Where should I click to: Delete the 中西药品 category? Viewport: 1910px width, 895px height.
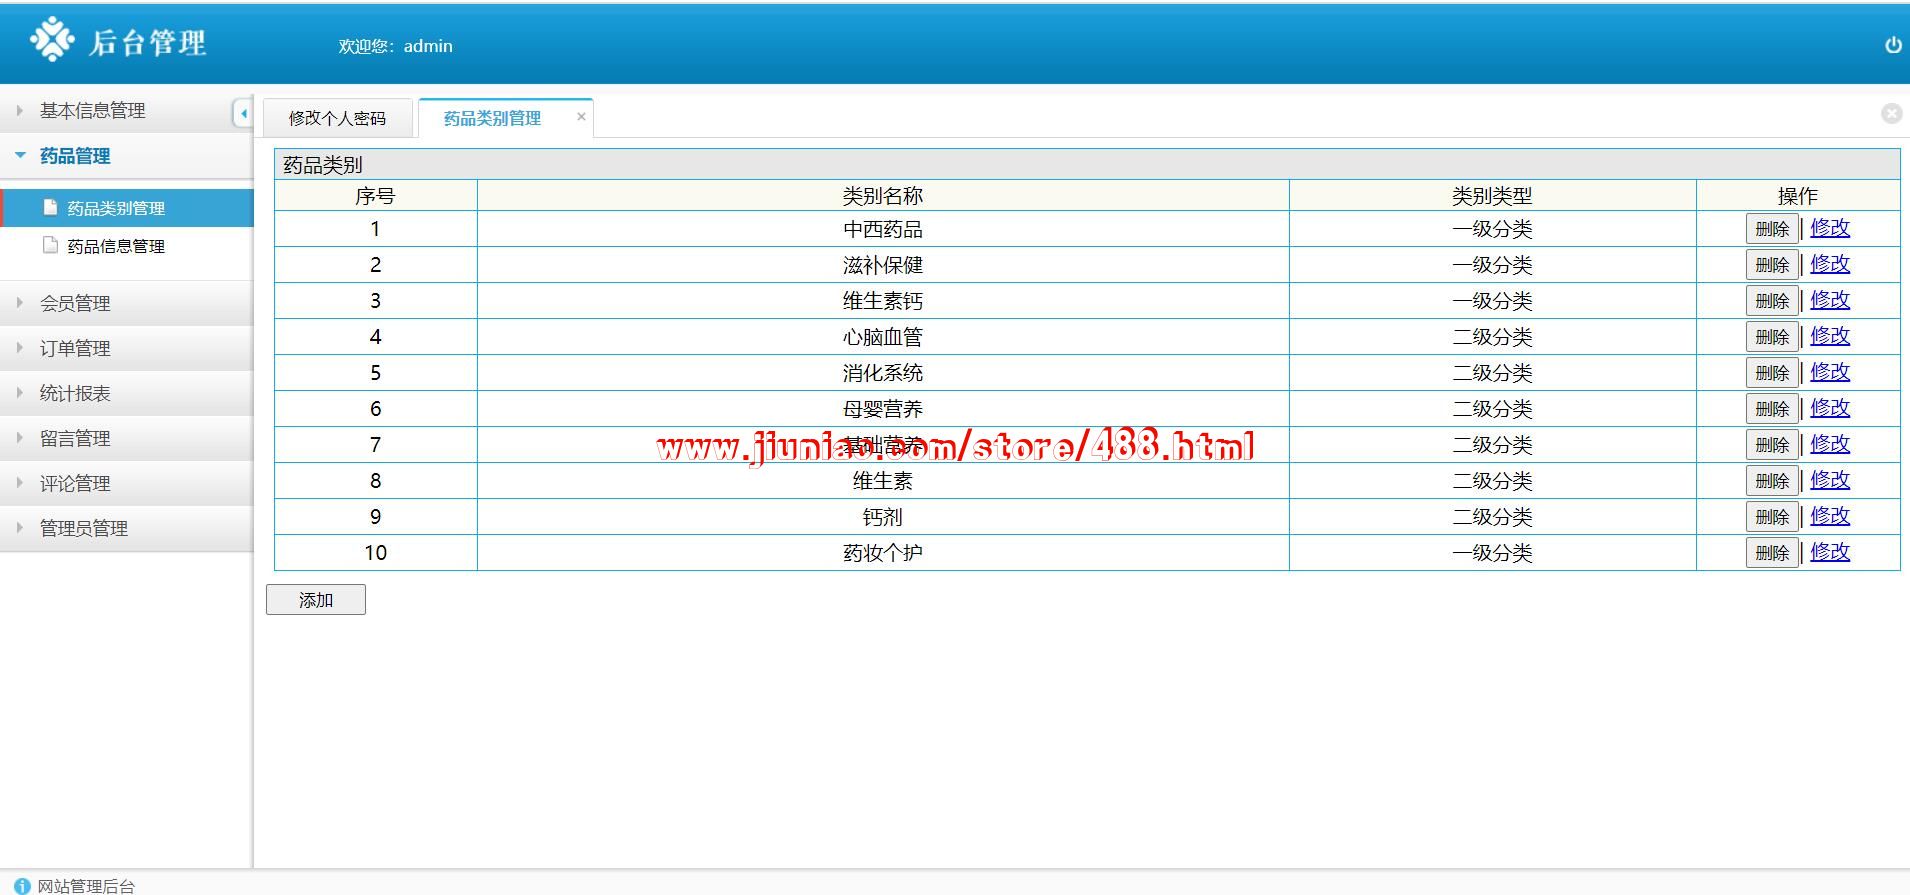tap(1772, 229)
